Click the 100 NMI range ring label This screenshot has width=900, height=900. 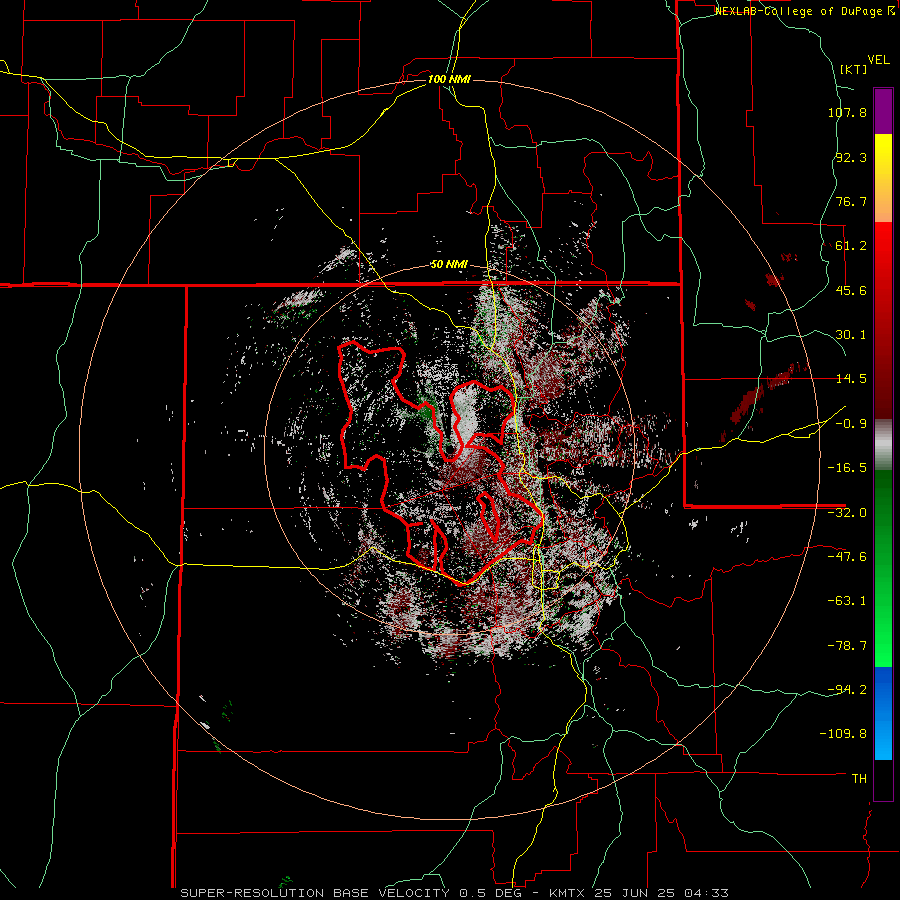click(x=449, y=79)
